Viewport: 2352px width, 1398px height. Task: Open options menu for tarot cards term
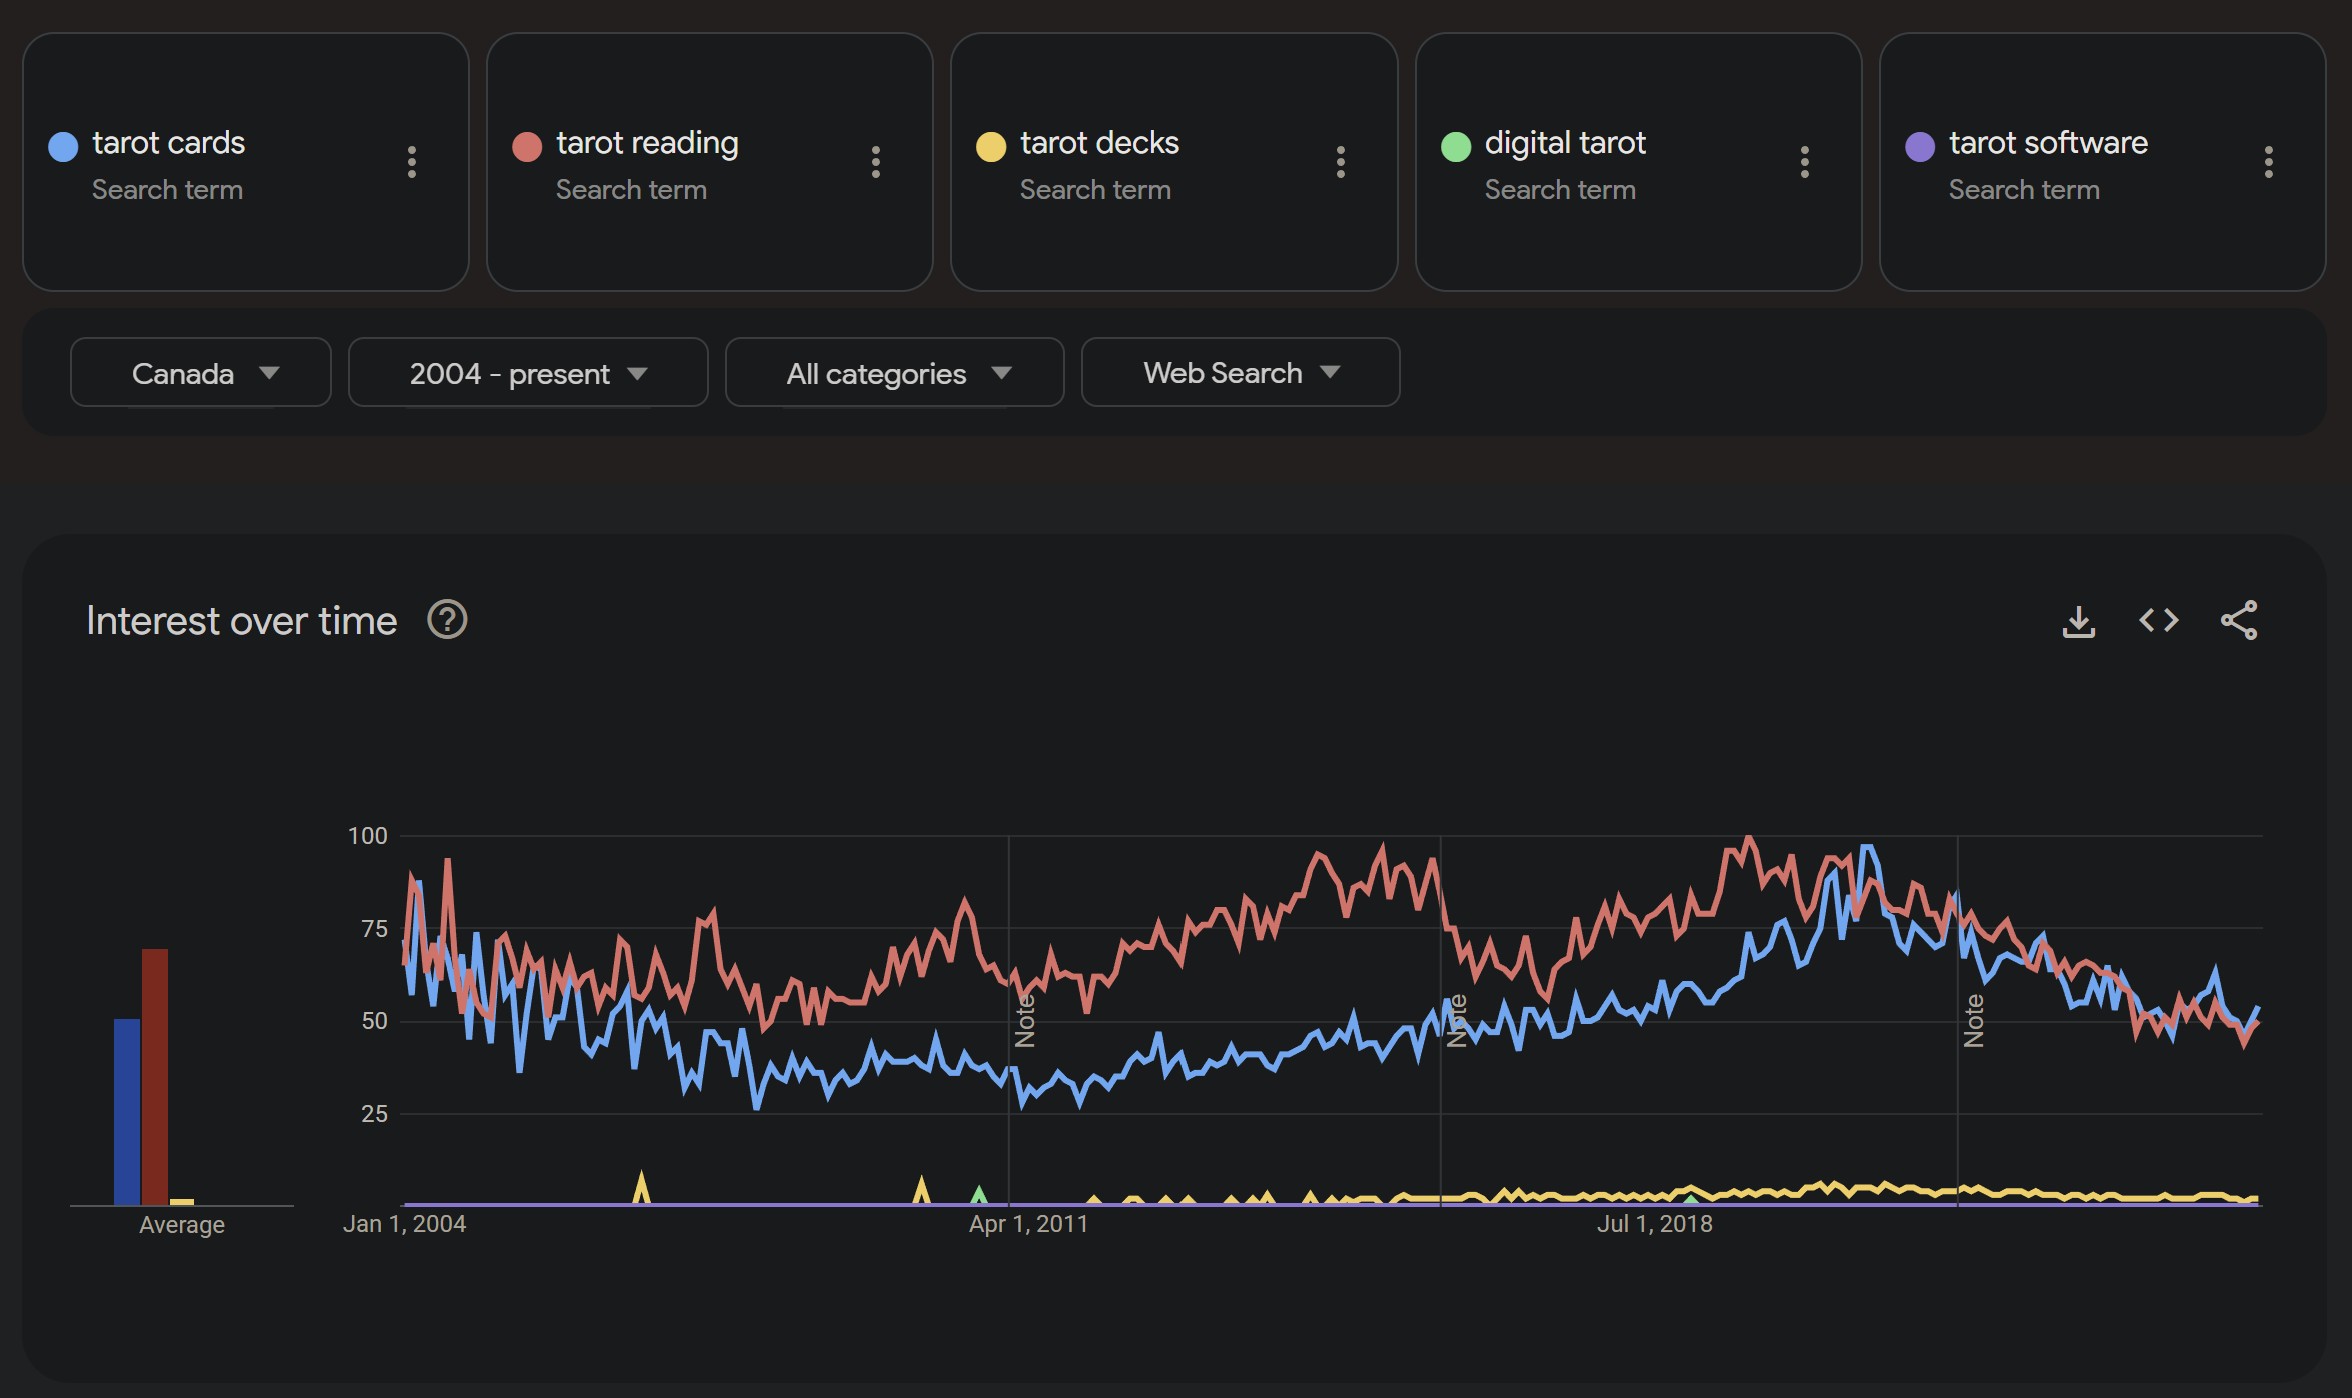[411, 162]
